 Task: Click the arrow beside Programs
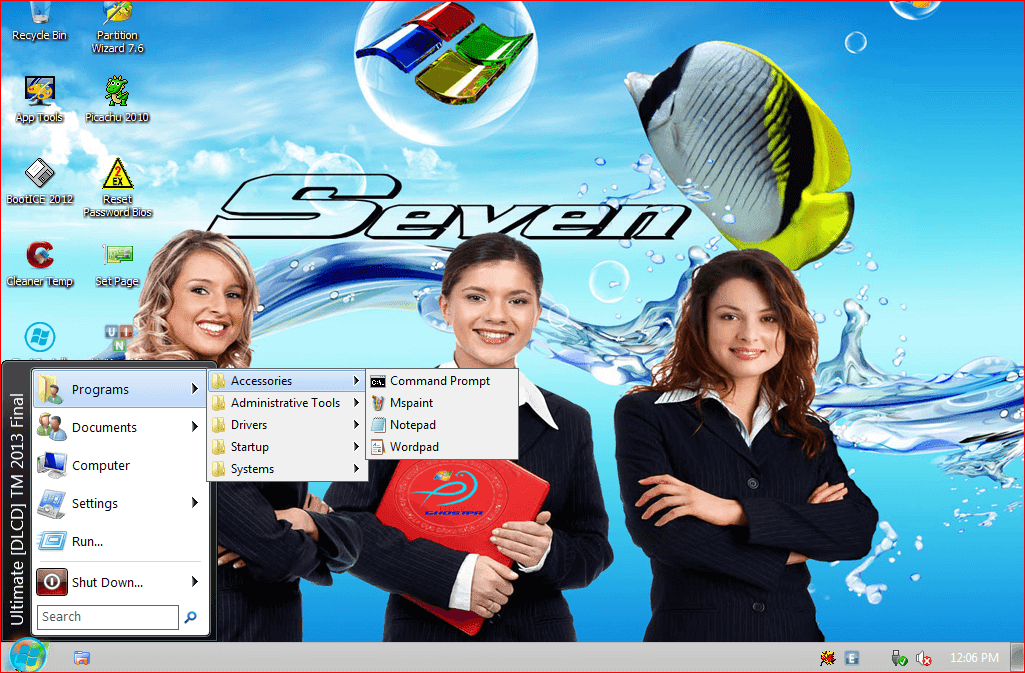click(194, 389)
